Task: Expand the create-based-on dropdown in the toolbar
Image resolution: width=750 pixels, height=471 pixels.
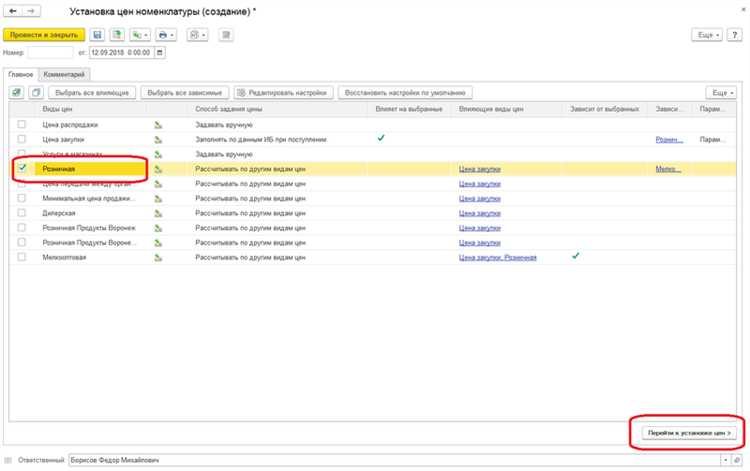Action: click(140, 35)
